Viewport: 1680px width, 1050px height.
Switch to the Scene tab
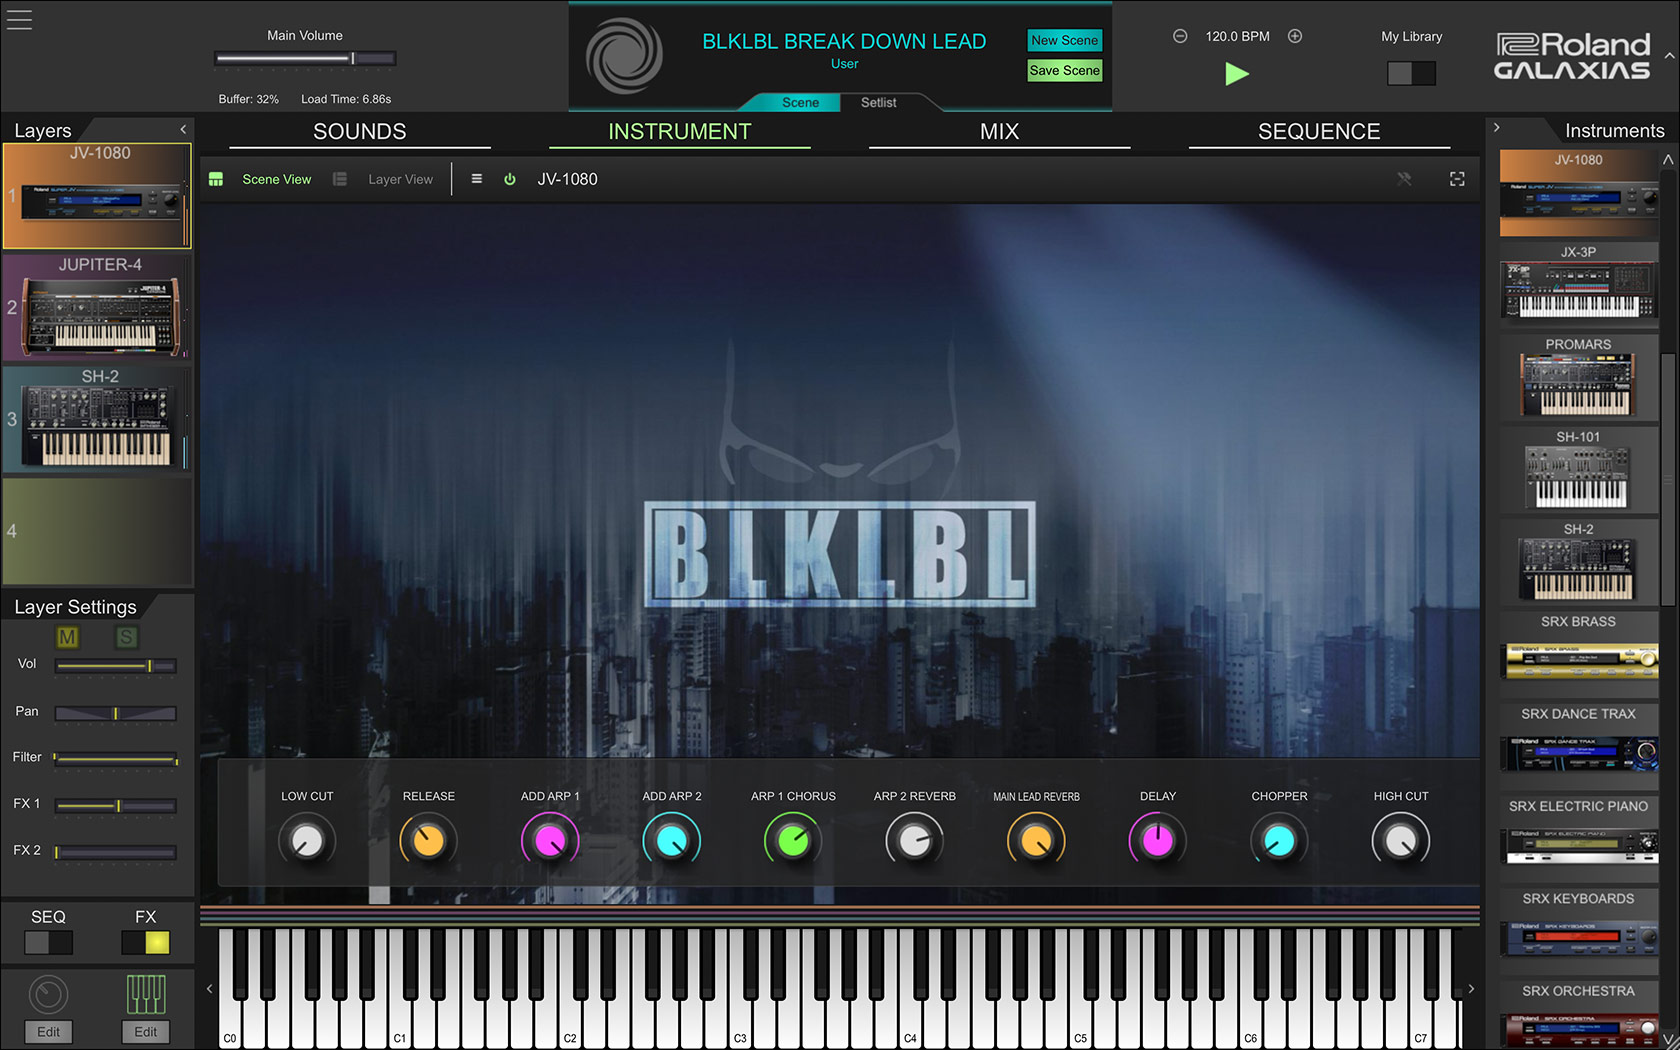tap(800, 102)
